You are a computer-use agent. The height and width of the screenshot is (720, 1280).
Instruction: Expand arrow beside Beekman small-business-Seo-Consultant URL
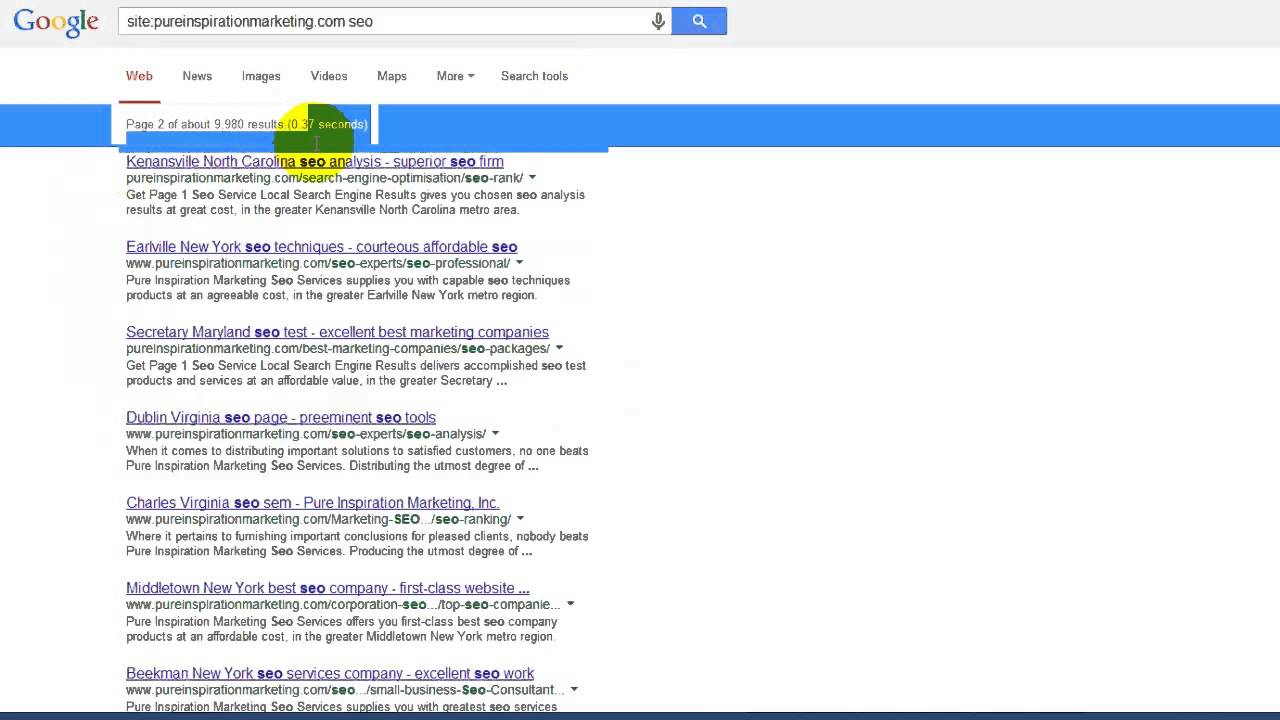[x=574, y=690]
